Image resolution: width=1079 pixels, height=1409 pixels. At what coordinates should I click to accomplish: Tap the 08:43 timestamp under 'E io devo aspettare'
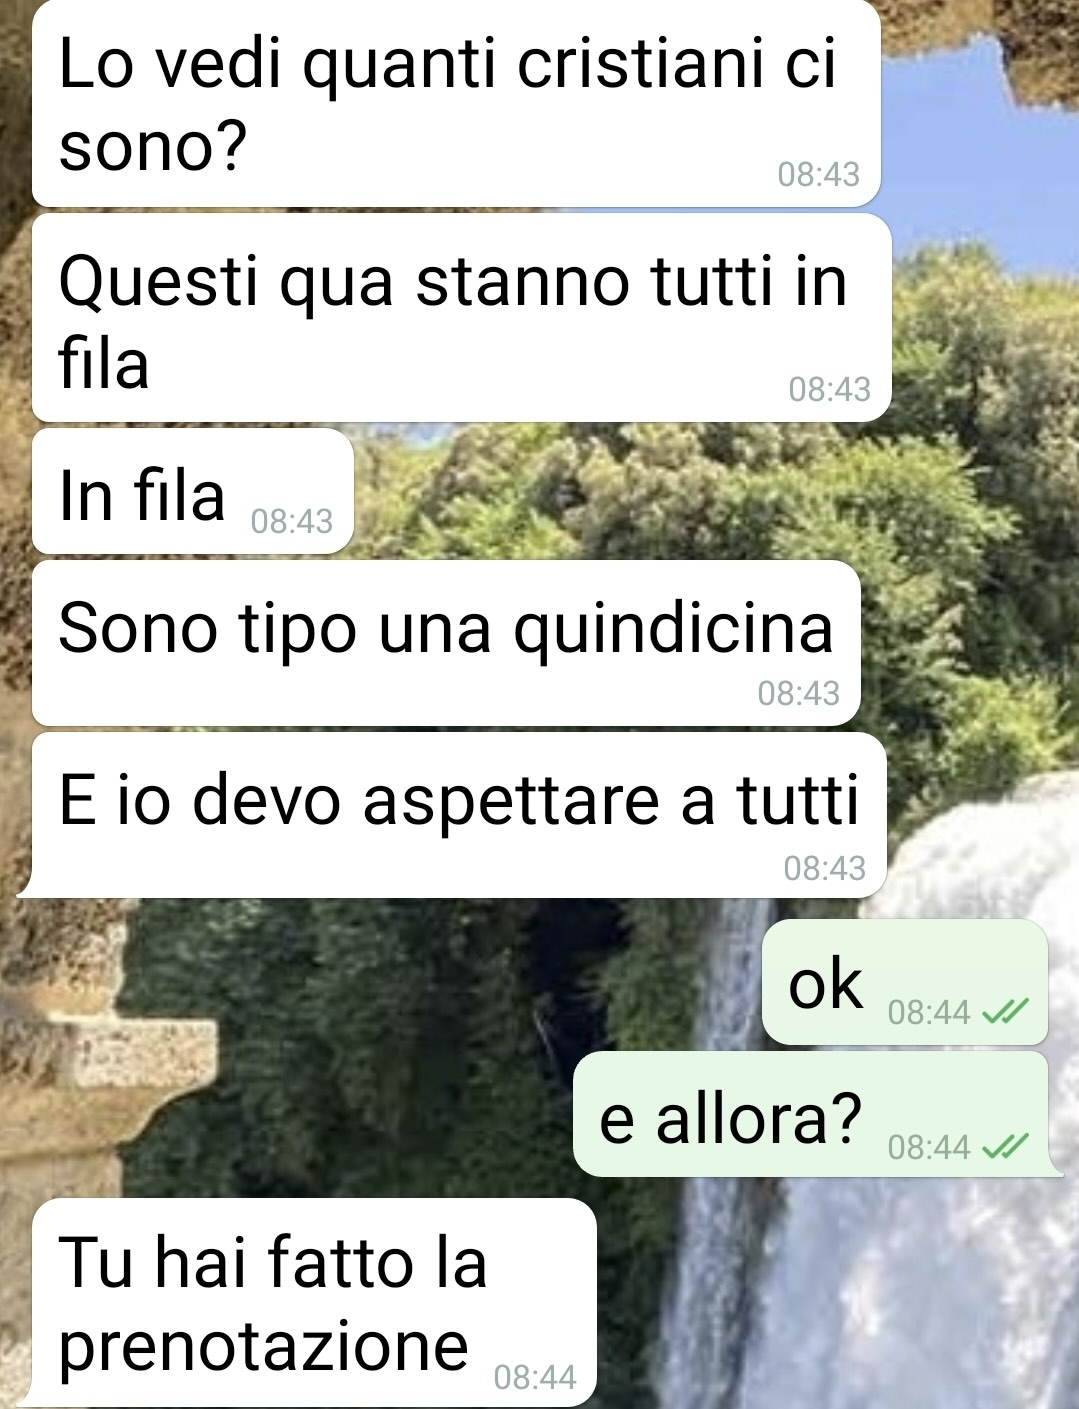pos(824,868)
